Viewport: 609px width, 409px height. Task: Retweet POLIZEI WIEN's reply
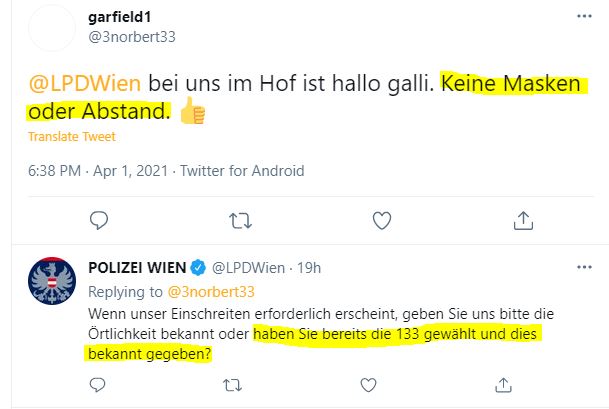coord(232,385)
